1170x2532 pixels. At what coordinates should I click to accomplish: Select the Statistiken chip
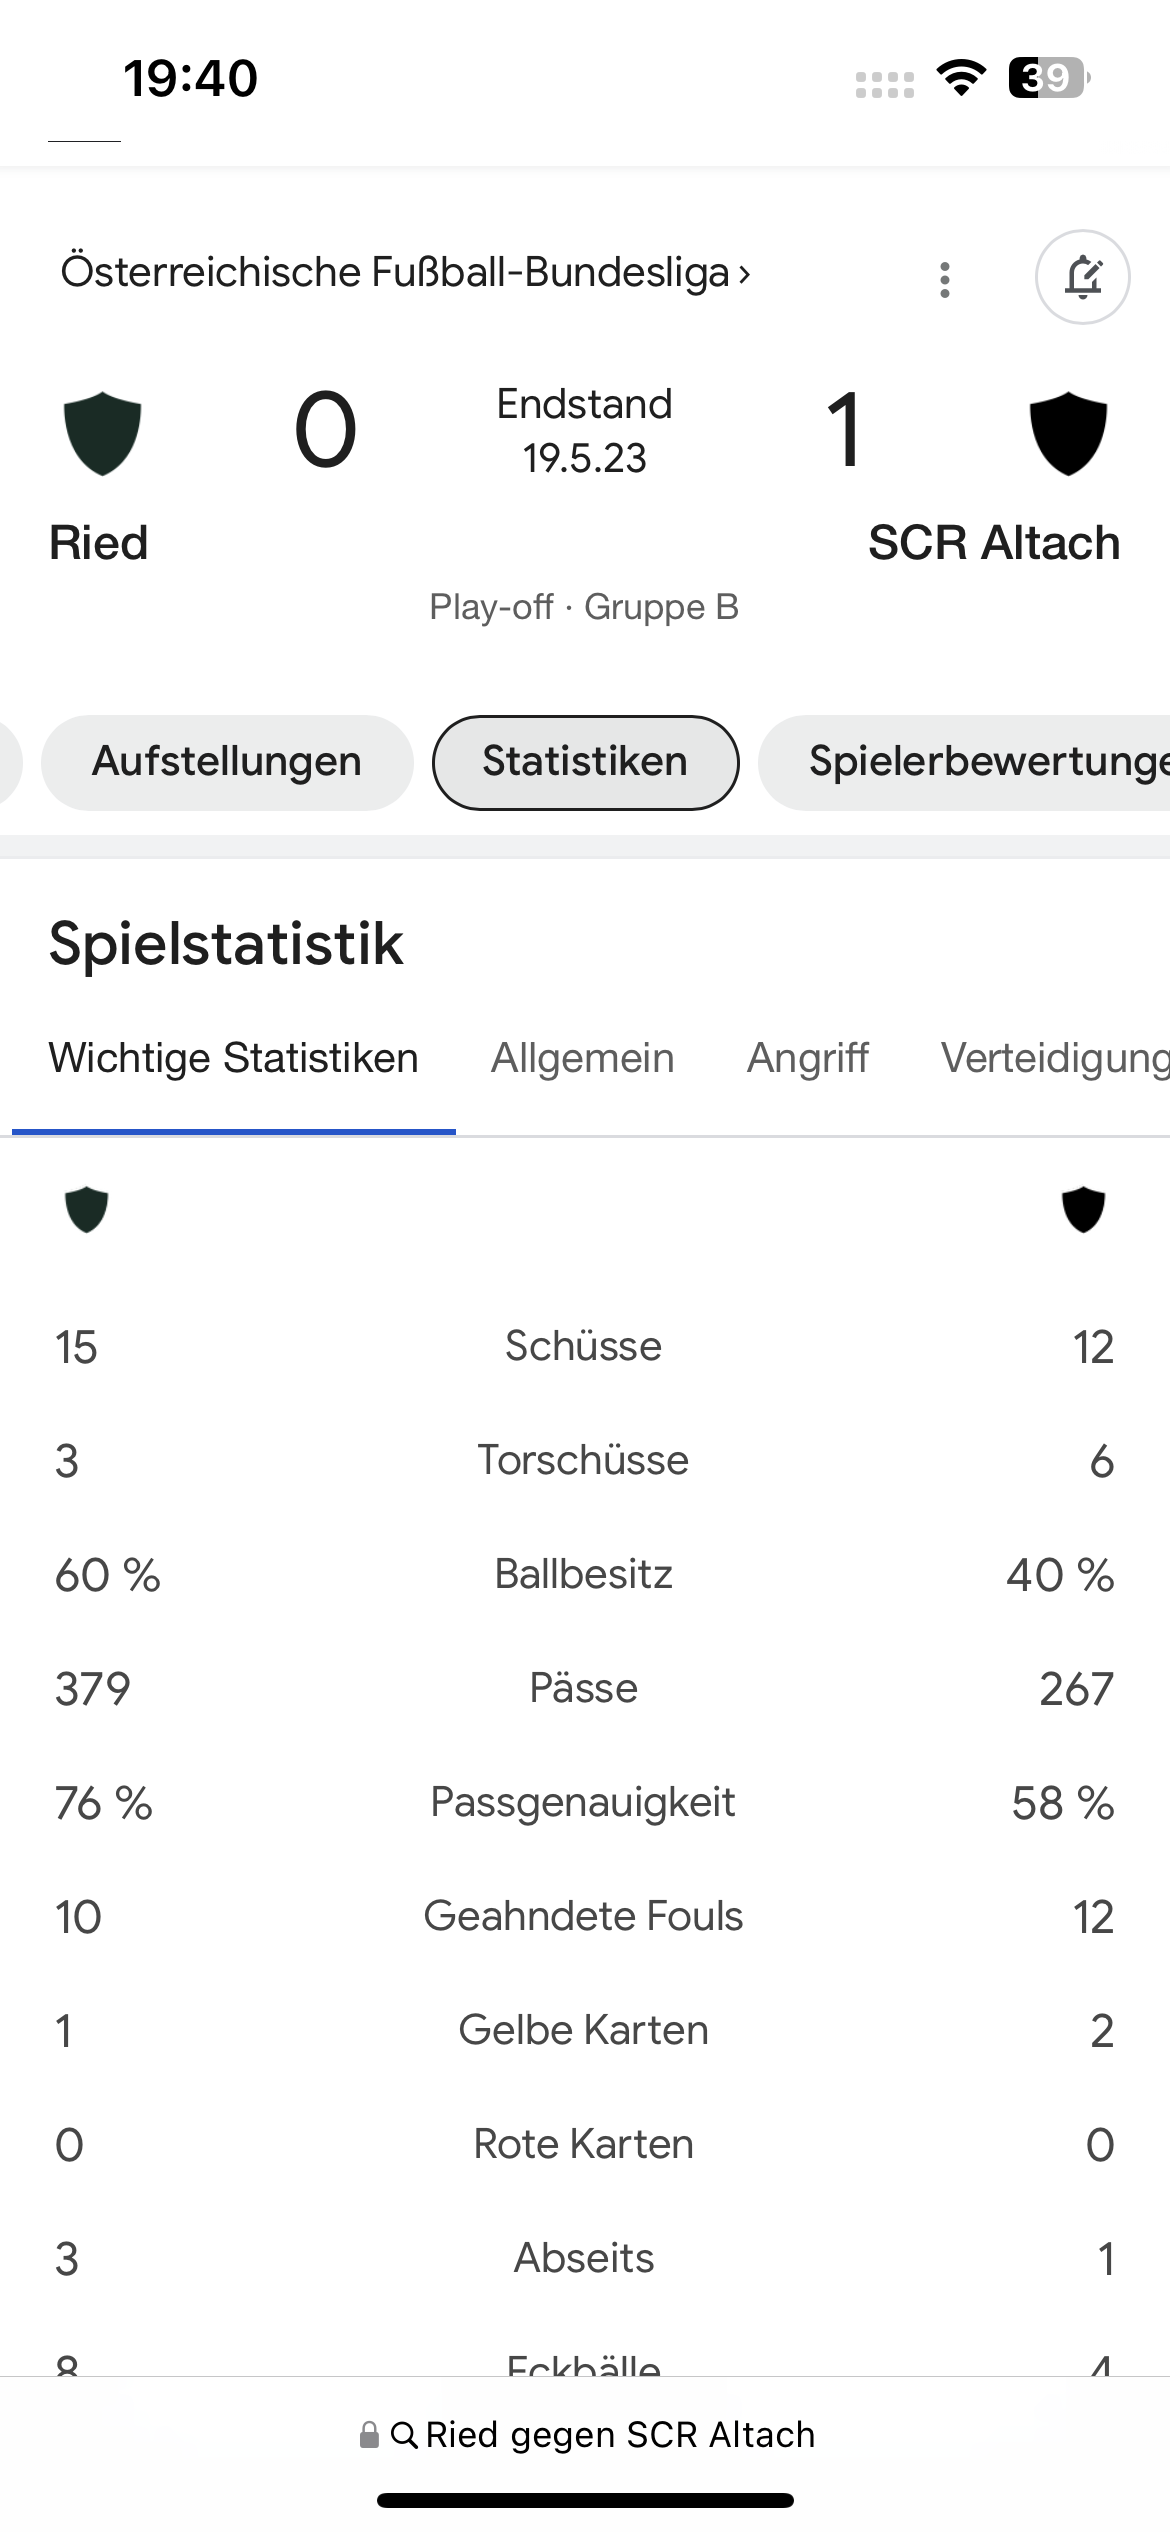coord(585,762)
